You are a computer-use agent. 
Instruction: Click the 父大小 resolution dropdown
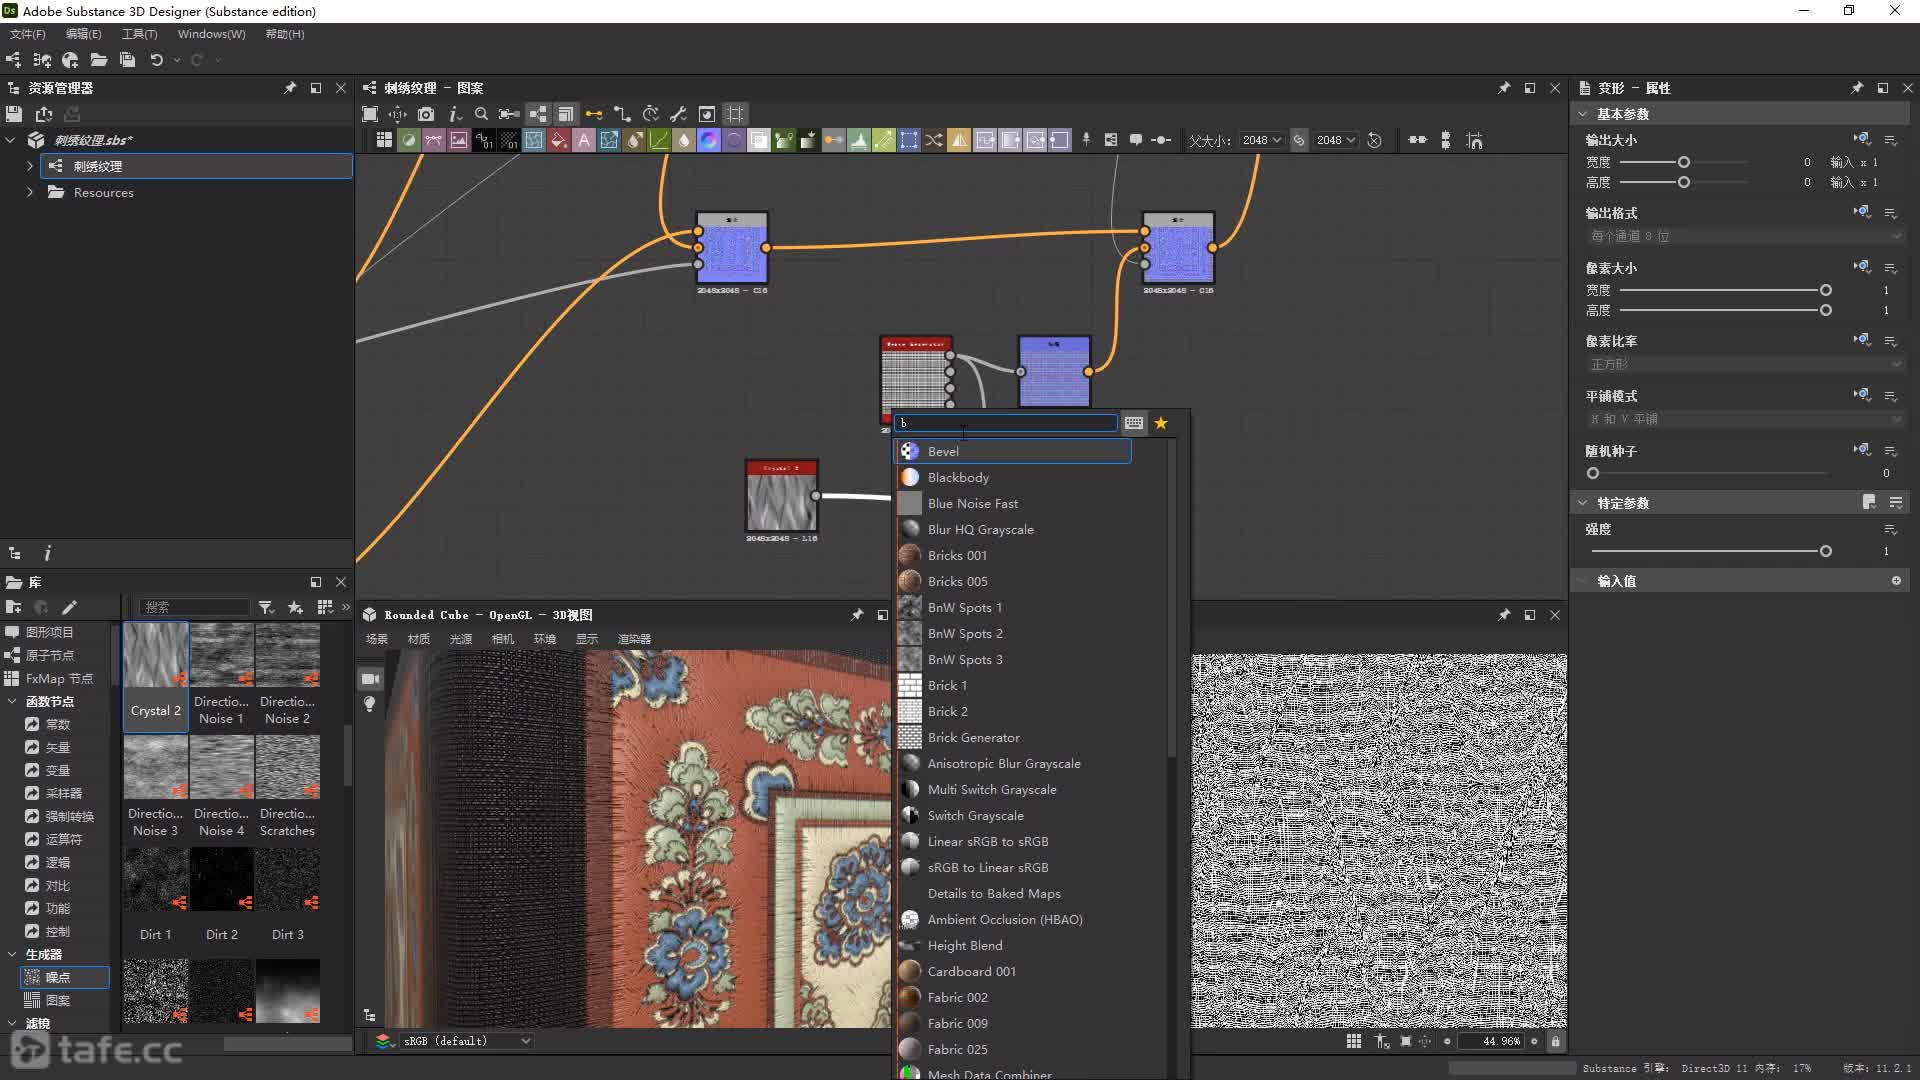[1259, 140]
